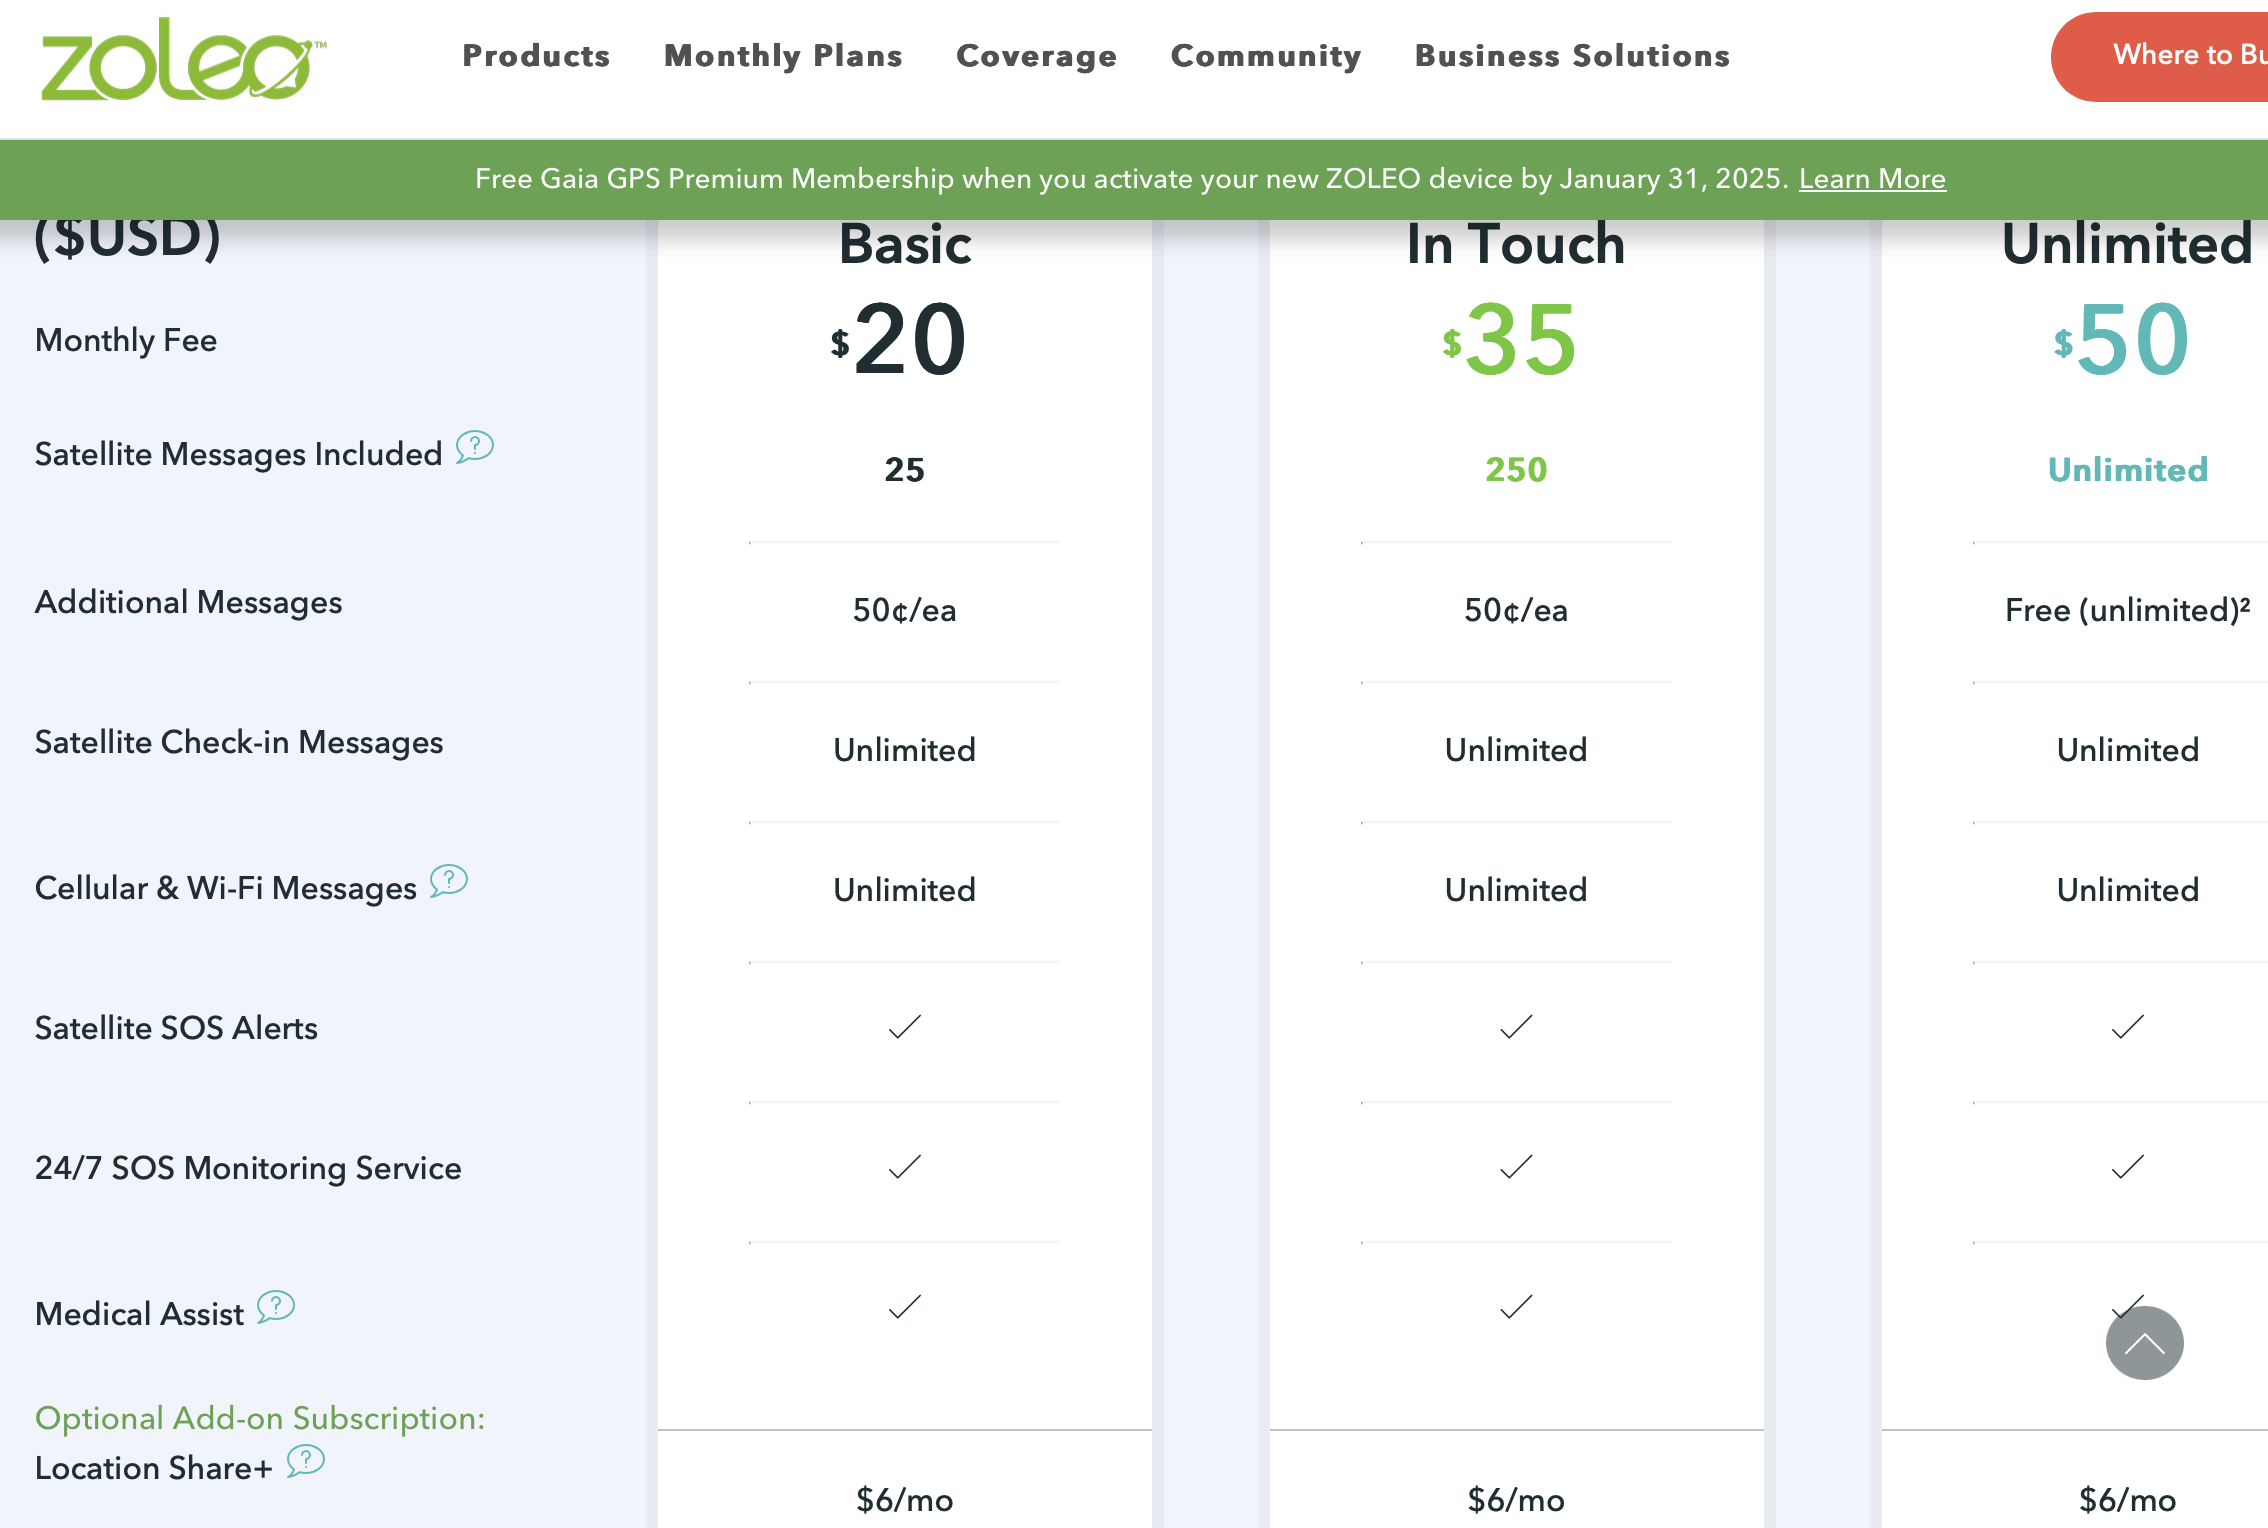This screenshot has width=2268, height=1528.
Task: Open help tooltip for Satellite Messages Included
Action: (475, 446)
